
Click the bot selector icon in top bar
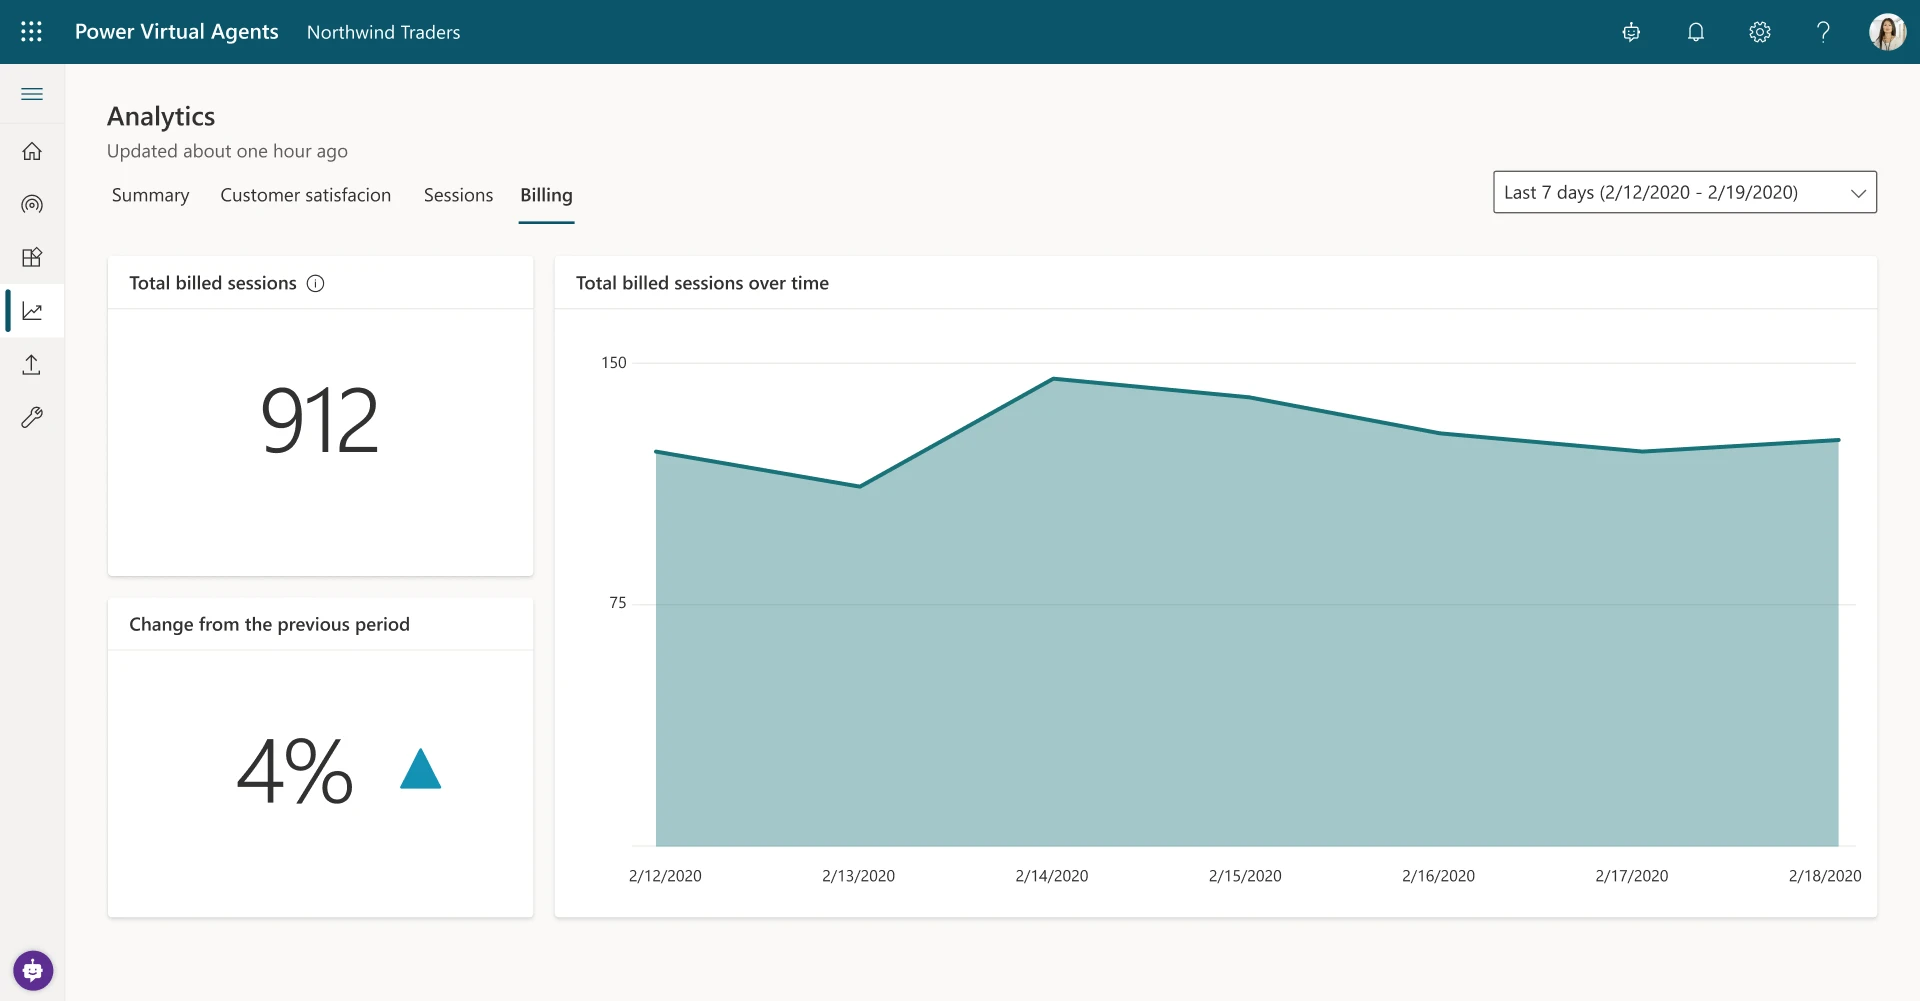[x=1631, y=31]
